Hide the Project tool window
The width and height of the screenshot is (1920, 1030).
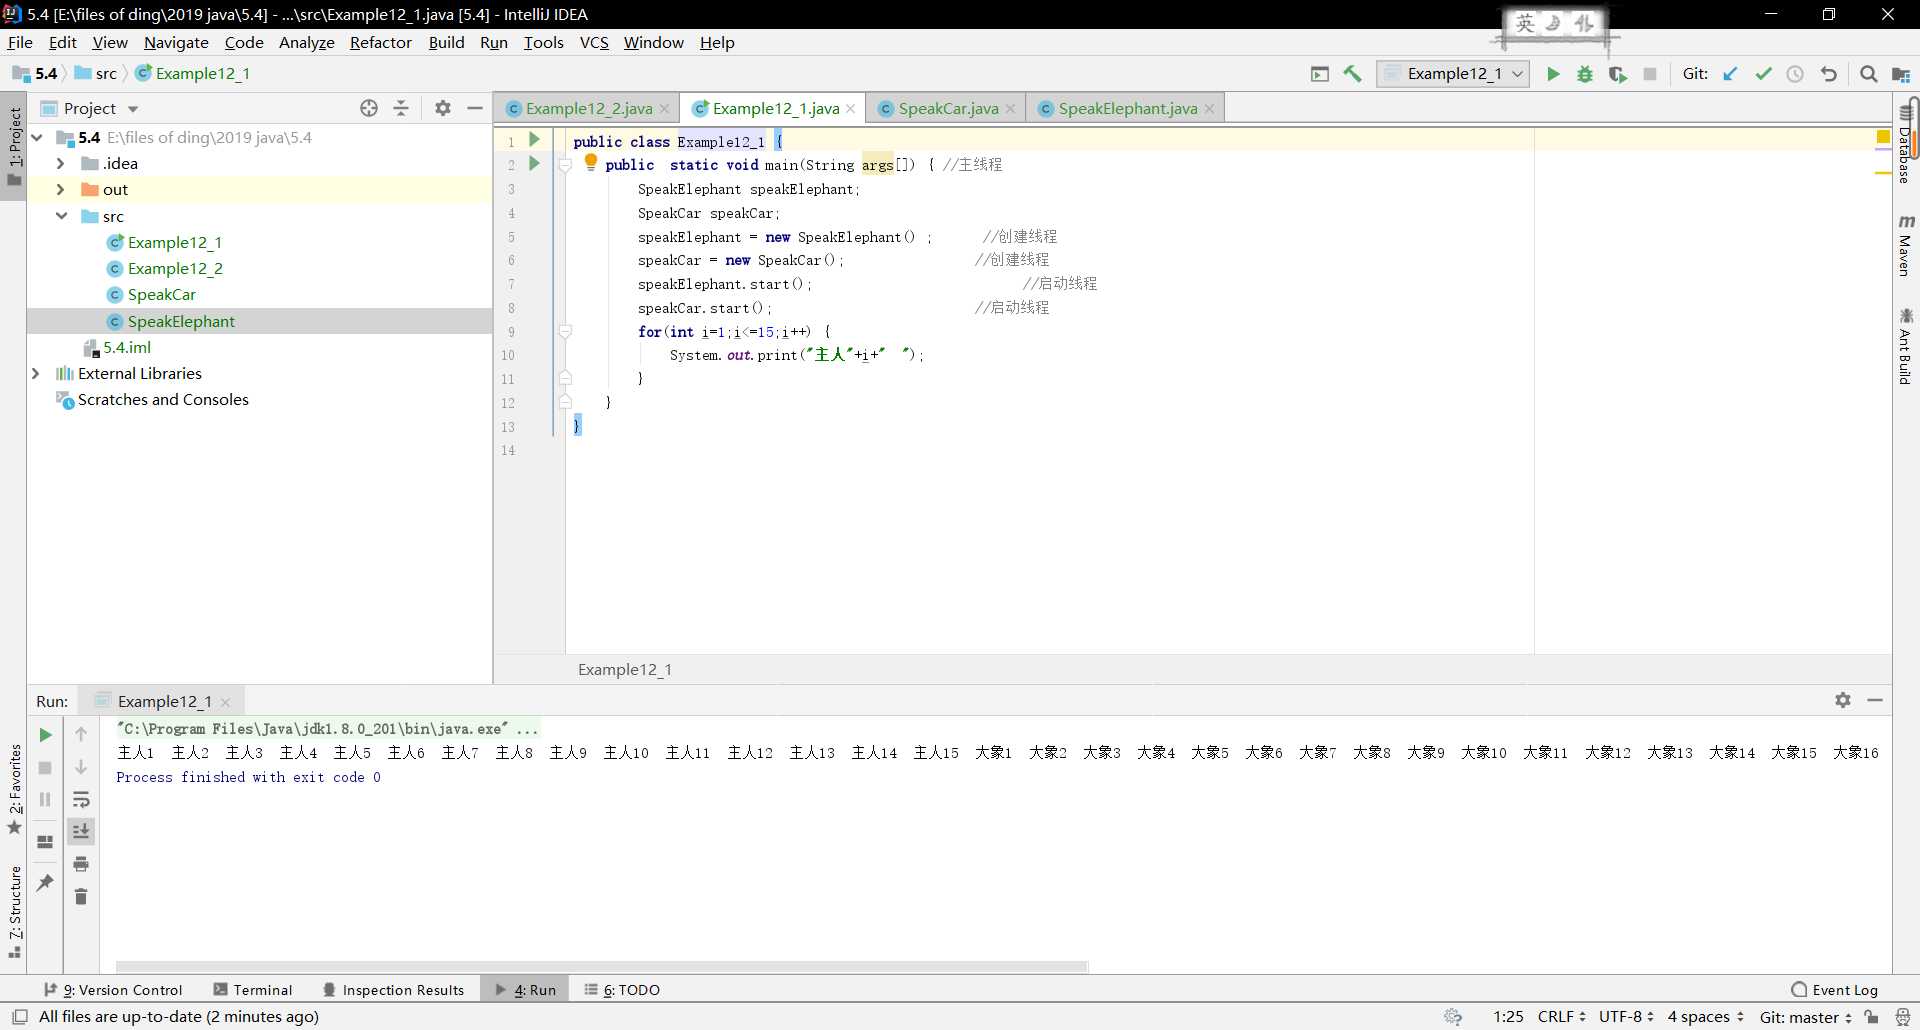pyautogui.click(x=475, y=108)
